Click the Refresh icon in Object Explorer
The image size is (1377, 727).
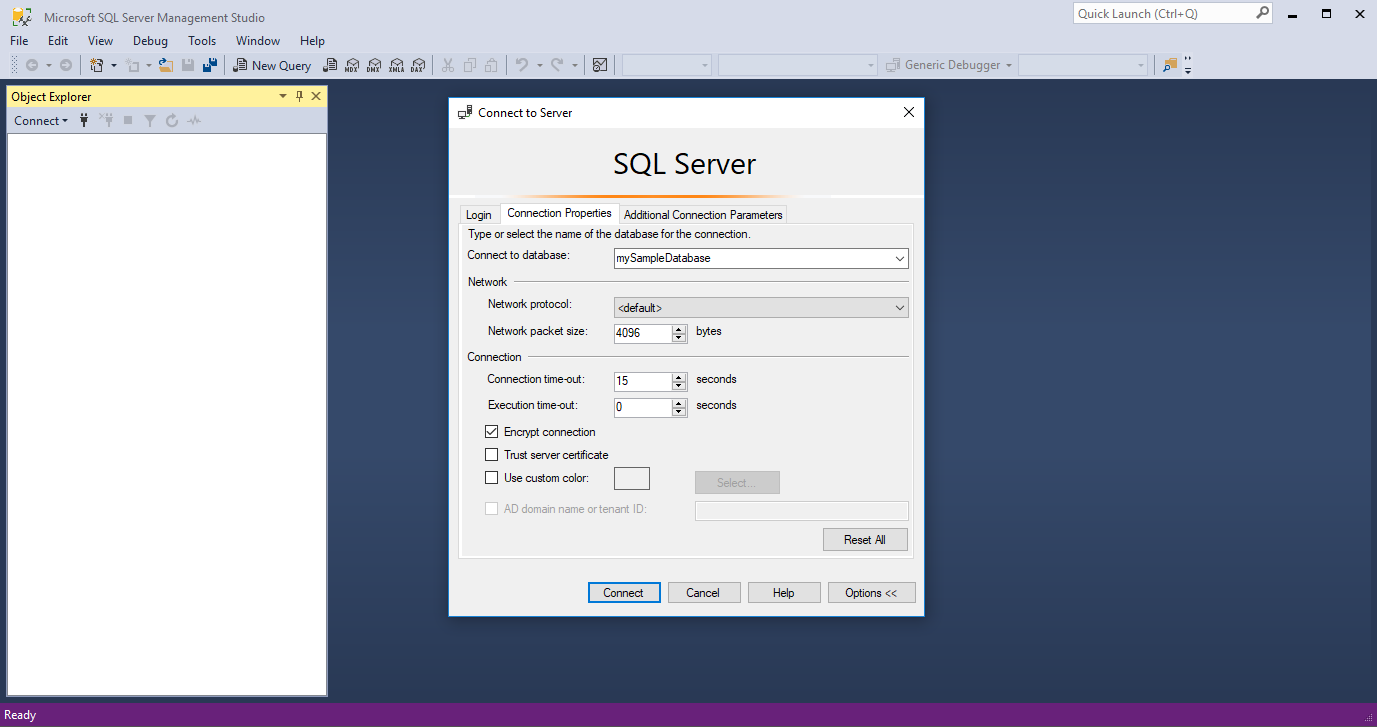click(172, 120)
